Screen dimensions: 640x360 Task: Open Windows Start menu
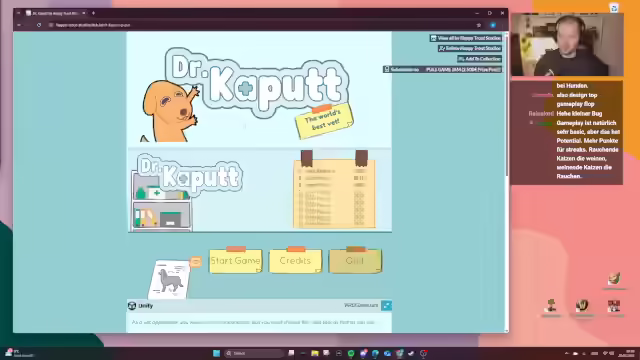[216, 353]
